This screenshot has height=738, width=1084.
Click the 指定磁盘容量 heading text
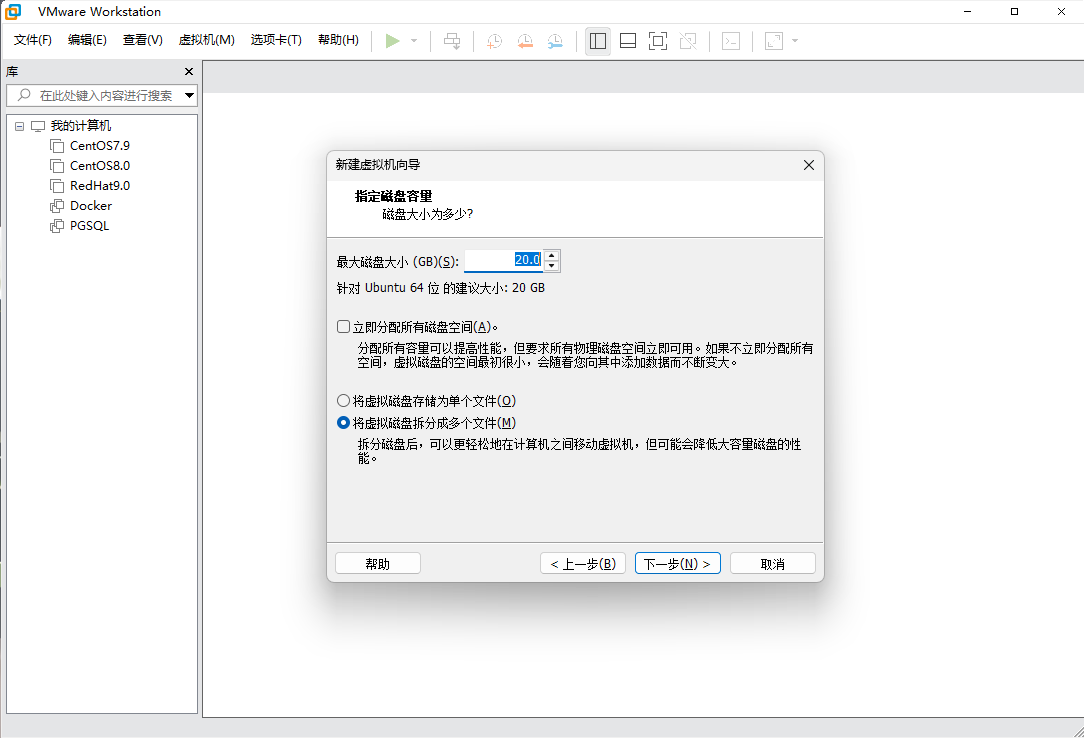coord(393,196)
